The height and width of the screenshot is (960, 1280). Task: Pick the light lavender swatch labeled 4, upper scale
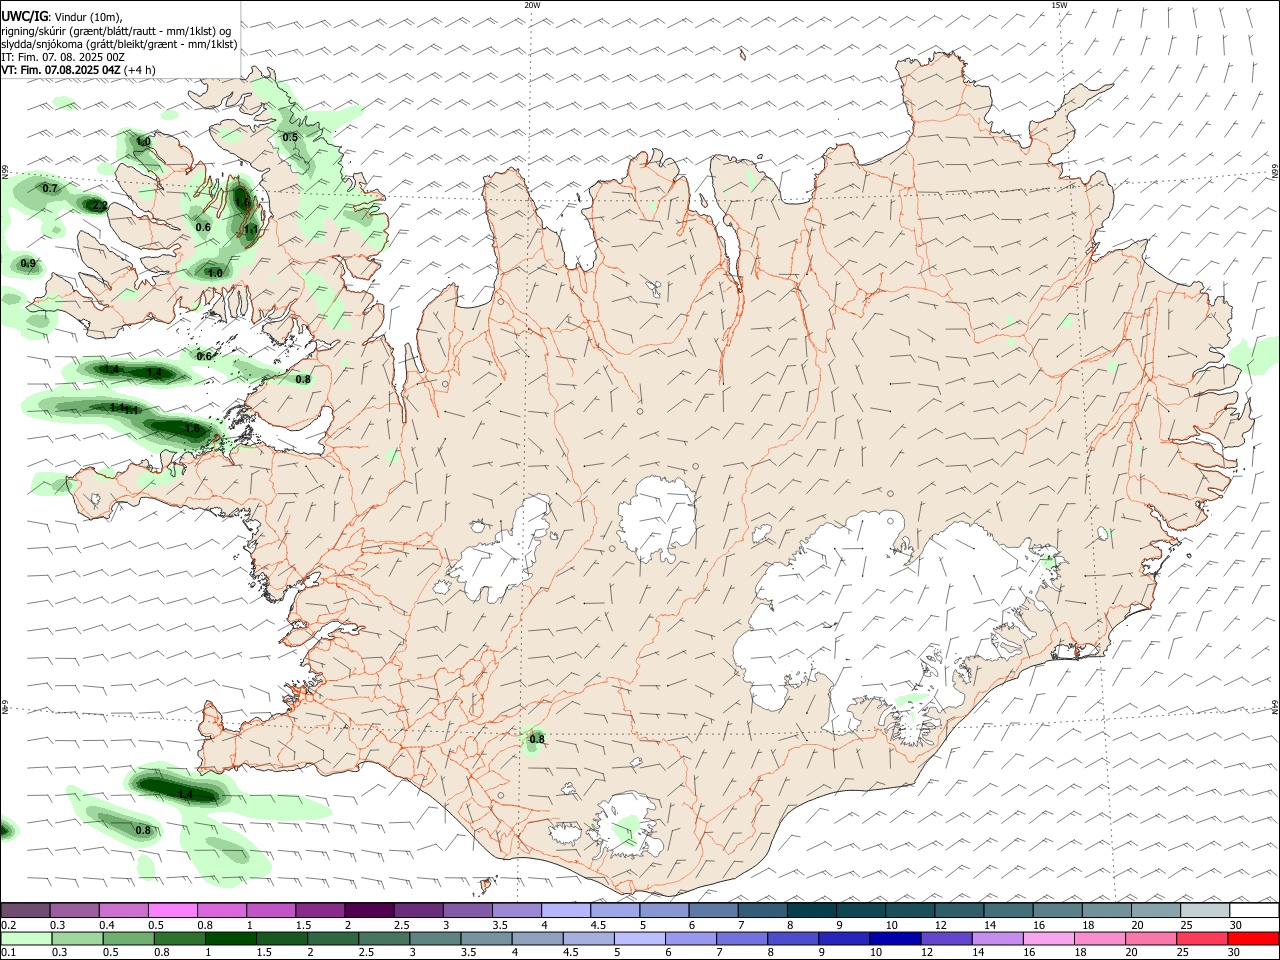[x=565, y=910]
